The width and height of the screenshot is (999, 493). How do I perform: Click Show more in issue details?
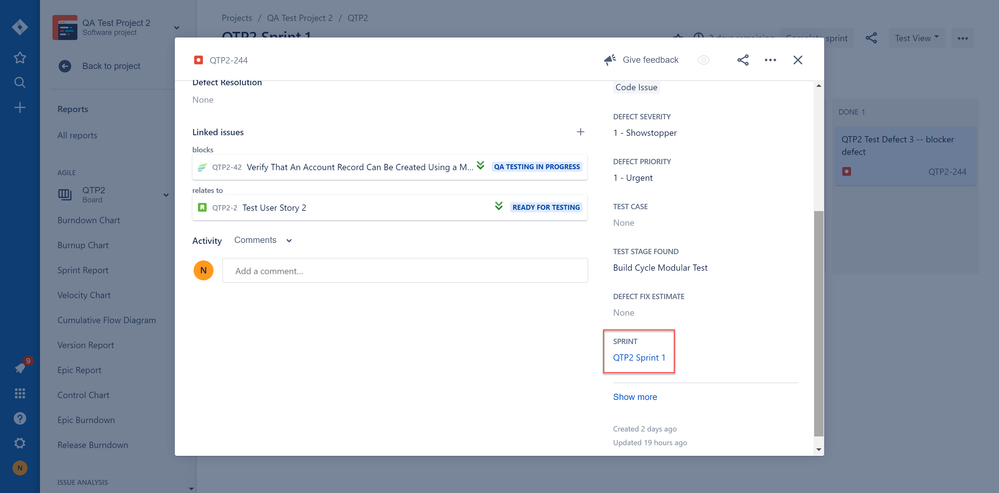pyautogui.click(x=635, y=397)
